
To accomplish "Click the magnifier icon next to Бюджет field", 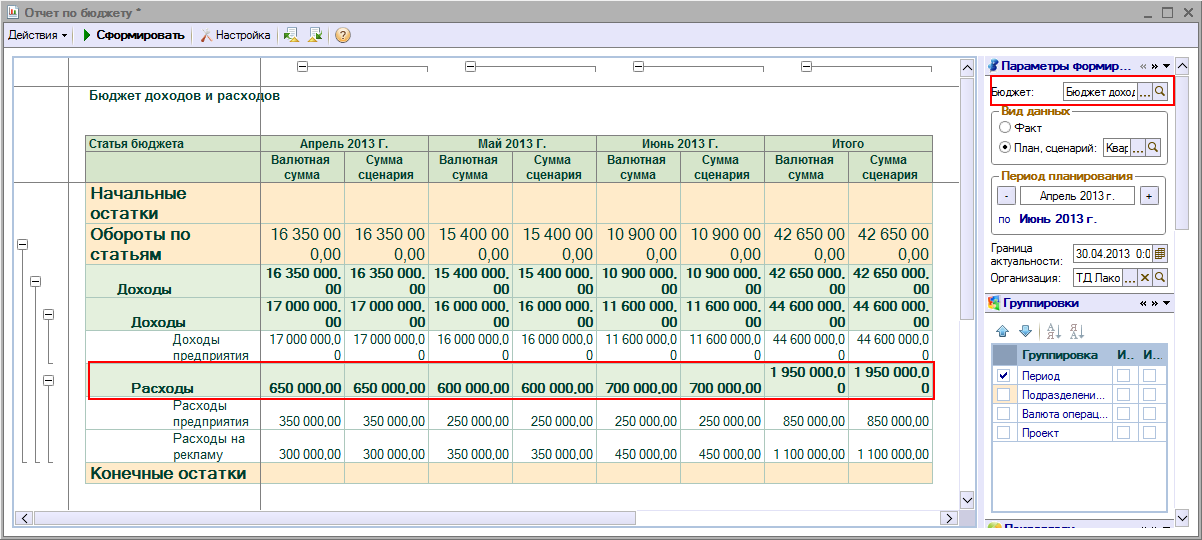I will click(1160, 91).
